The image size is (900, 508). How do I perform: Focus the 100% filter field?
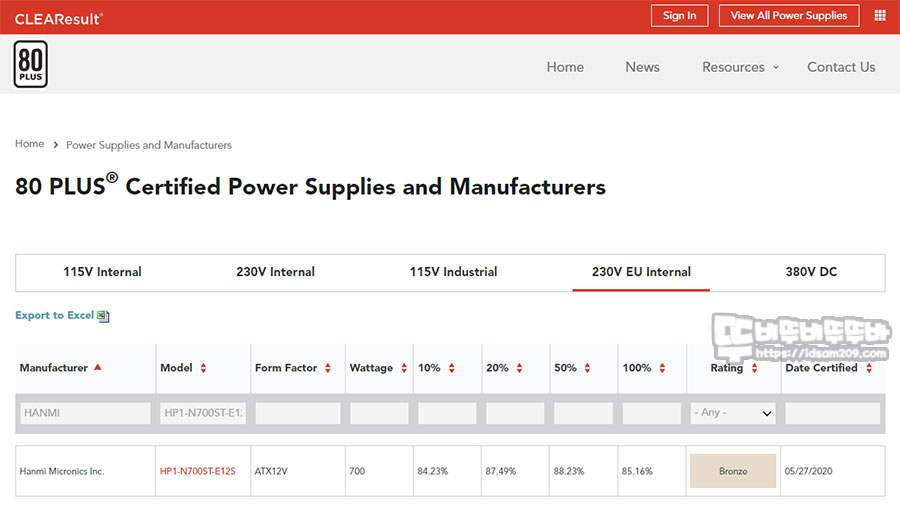click(x=651, y=413)
